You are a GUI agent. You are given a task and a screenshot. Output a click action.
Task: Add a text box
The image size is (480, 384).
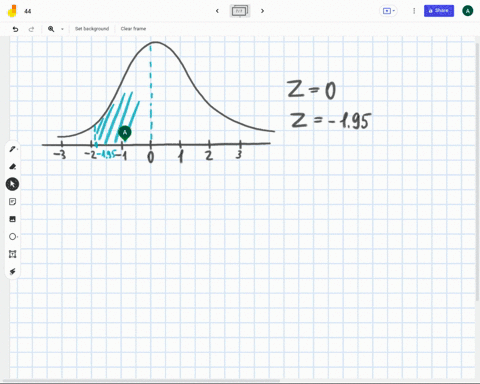pyautogui.click(x=12, y=254)
